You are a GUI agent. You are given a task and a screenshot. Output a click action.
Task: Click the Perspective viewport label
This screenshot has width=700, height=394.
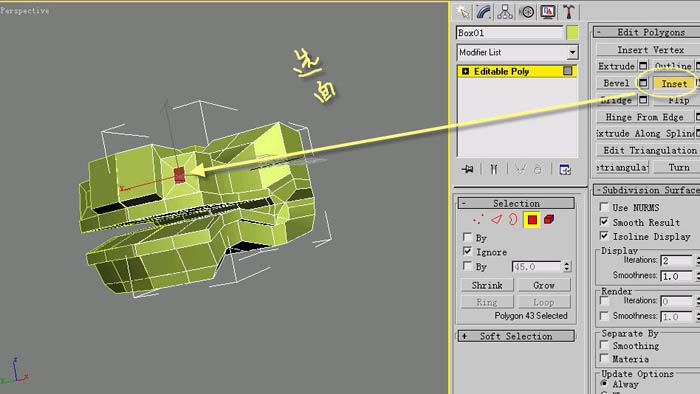click(x=25, y=11)
